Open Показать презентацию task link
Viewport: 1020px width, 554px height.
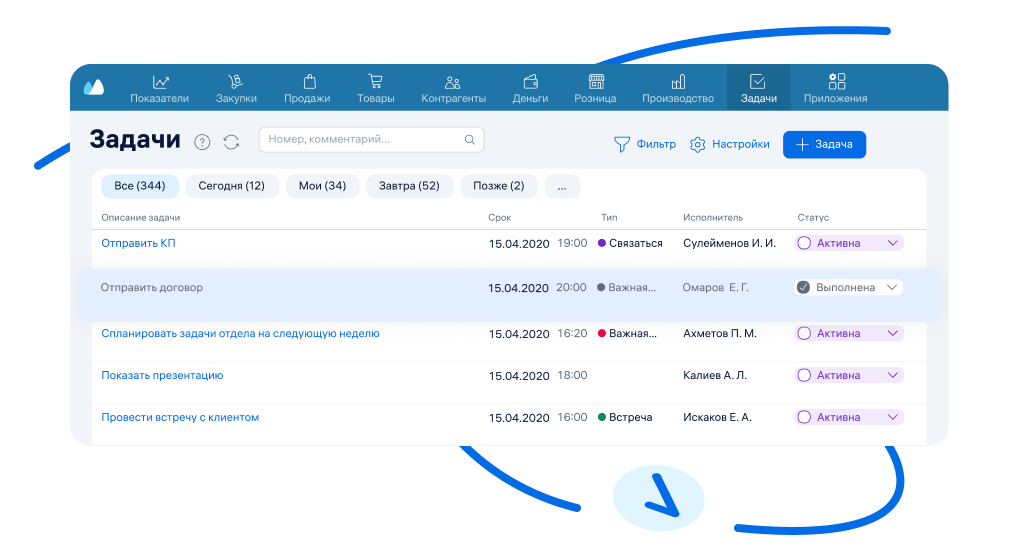pos(162,375)
